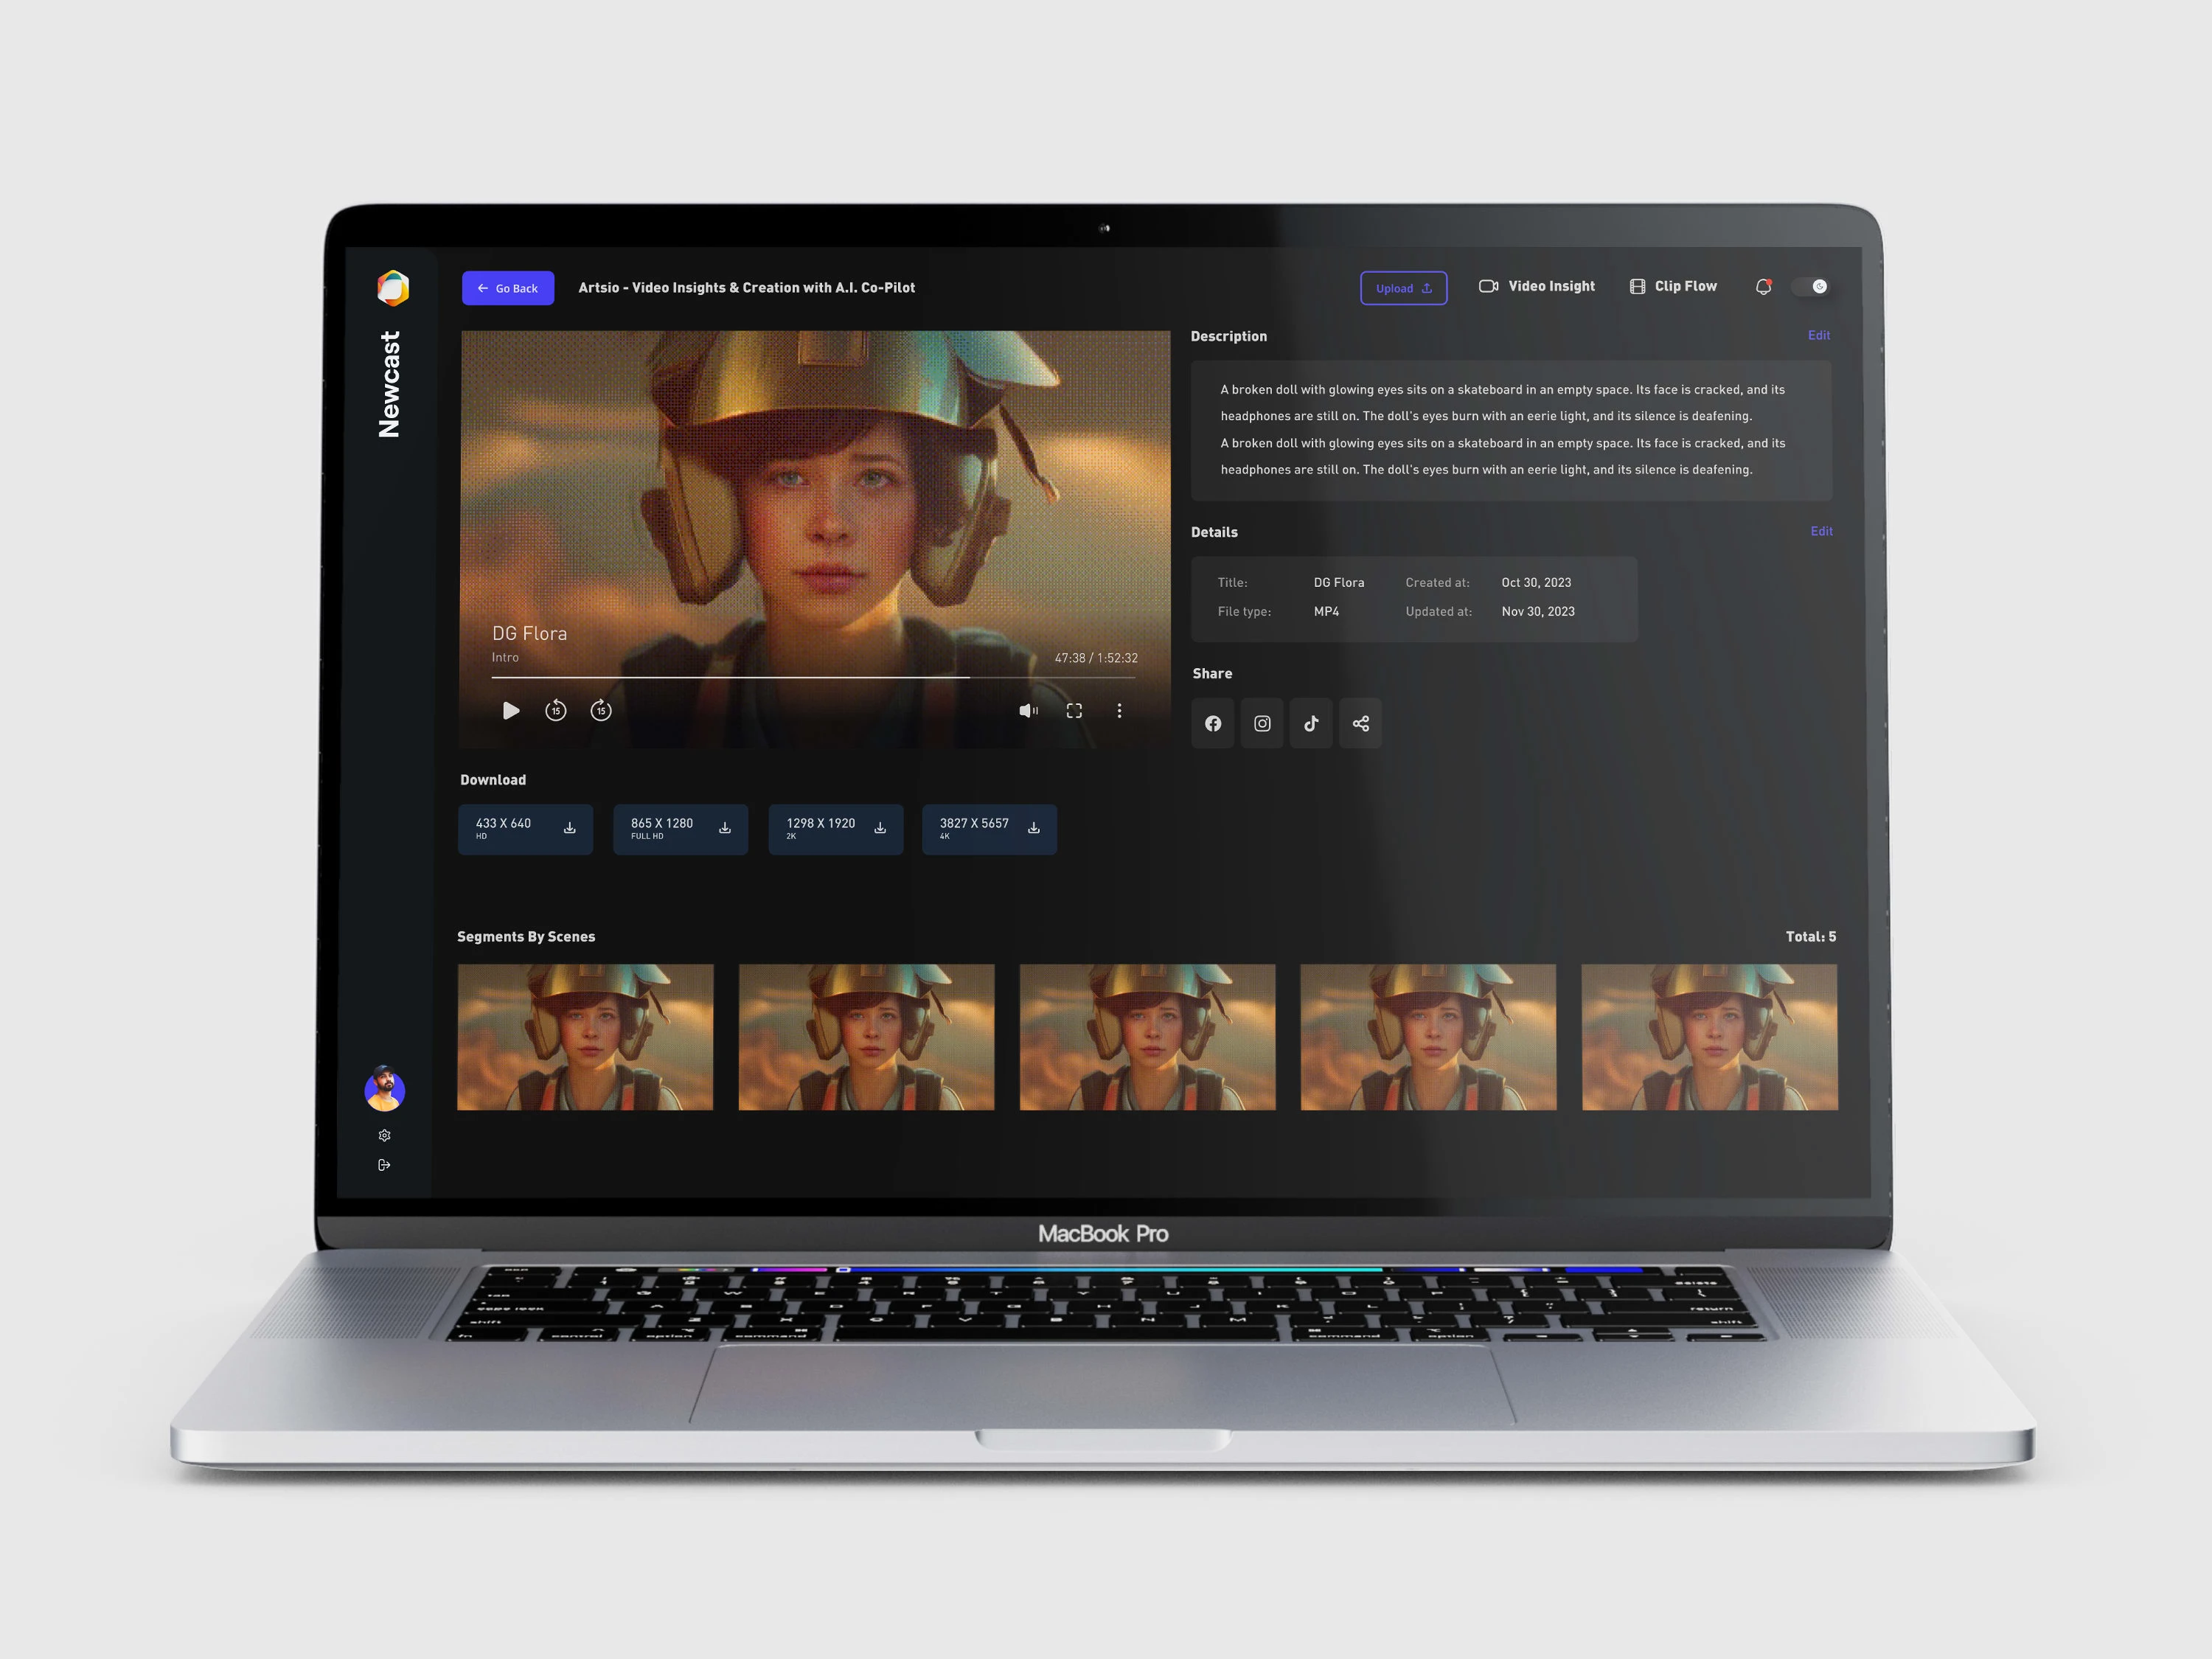Click the generic share link icon

pyautogui.click(x=1362, y=721)
